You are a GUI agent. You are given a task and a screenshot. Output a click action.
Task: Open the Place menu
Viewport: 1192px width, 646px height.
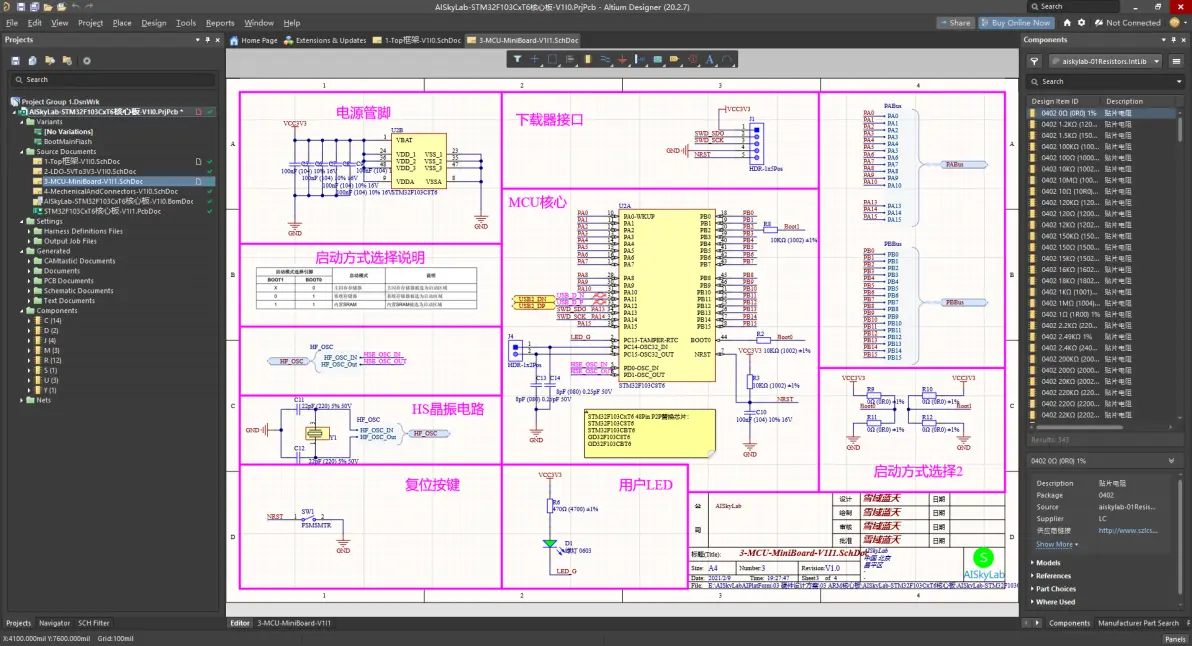pyautogui.click(x=122, y=23)
